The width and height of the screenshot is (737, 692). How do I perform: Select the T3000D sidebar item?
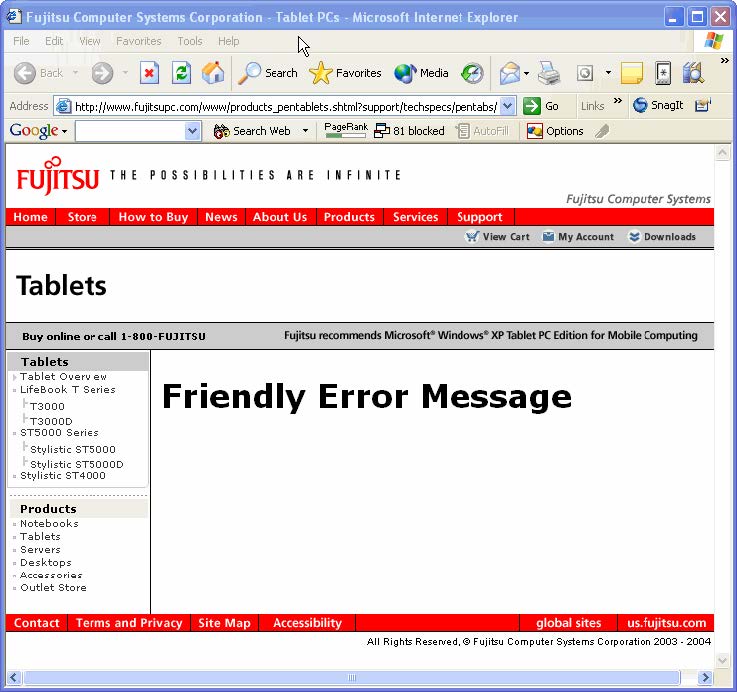coord(51,421)
